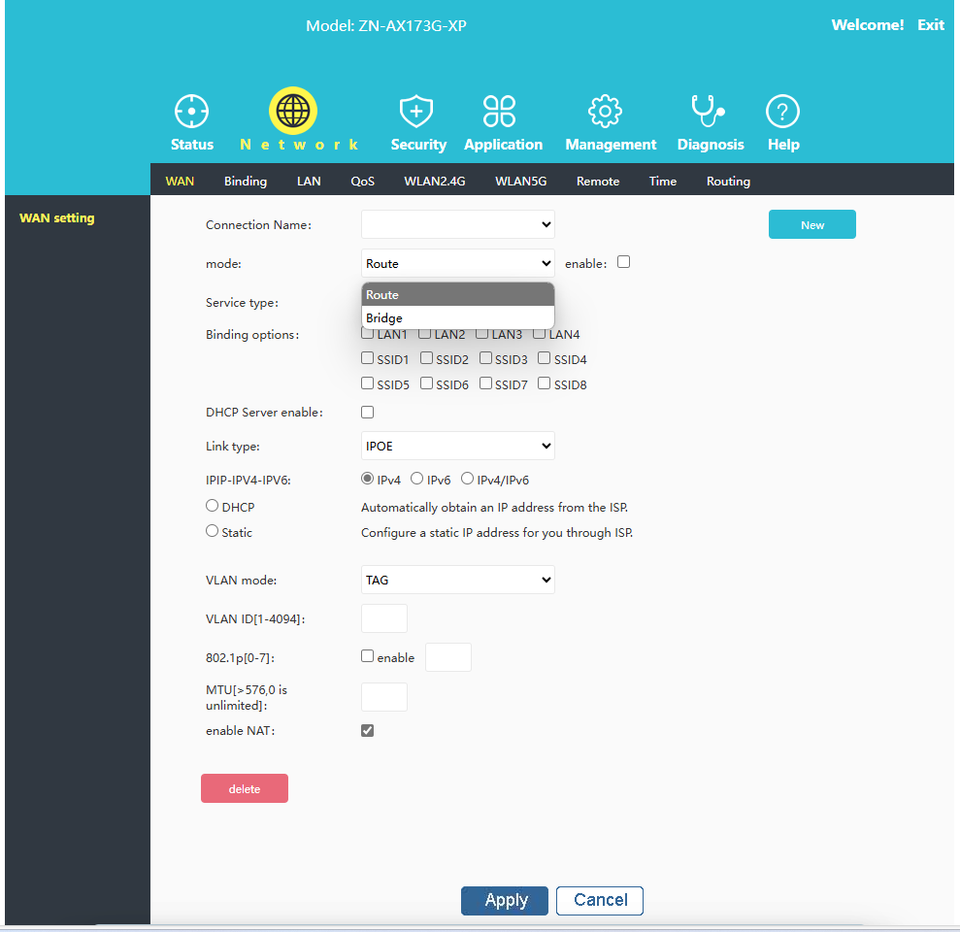This screenshot has width=960, height=932.
Task: Open the Link type IPOE dropdown
Action: pyautogui.click(x=457, y=446)
